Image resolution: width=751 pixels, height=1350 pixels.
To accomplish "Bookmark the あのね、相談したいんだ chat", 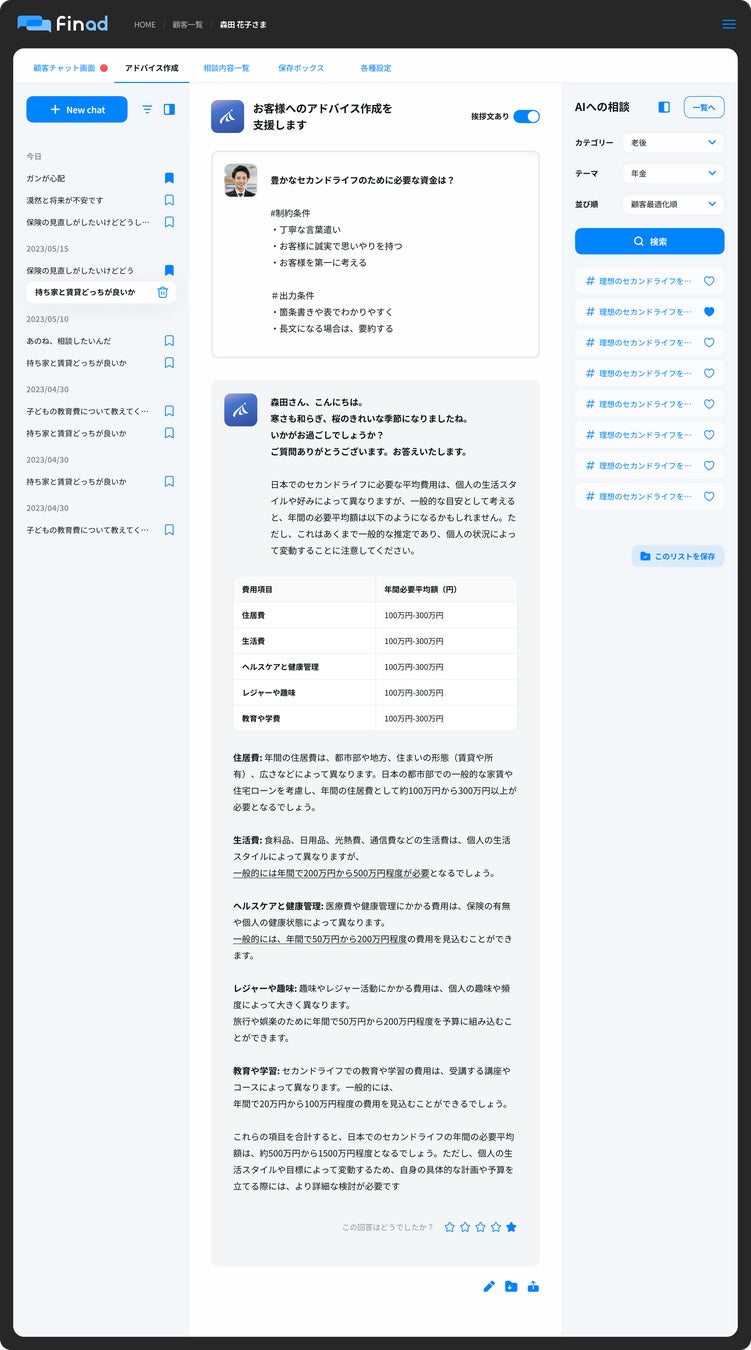I will [169, 341].
